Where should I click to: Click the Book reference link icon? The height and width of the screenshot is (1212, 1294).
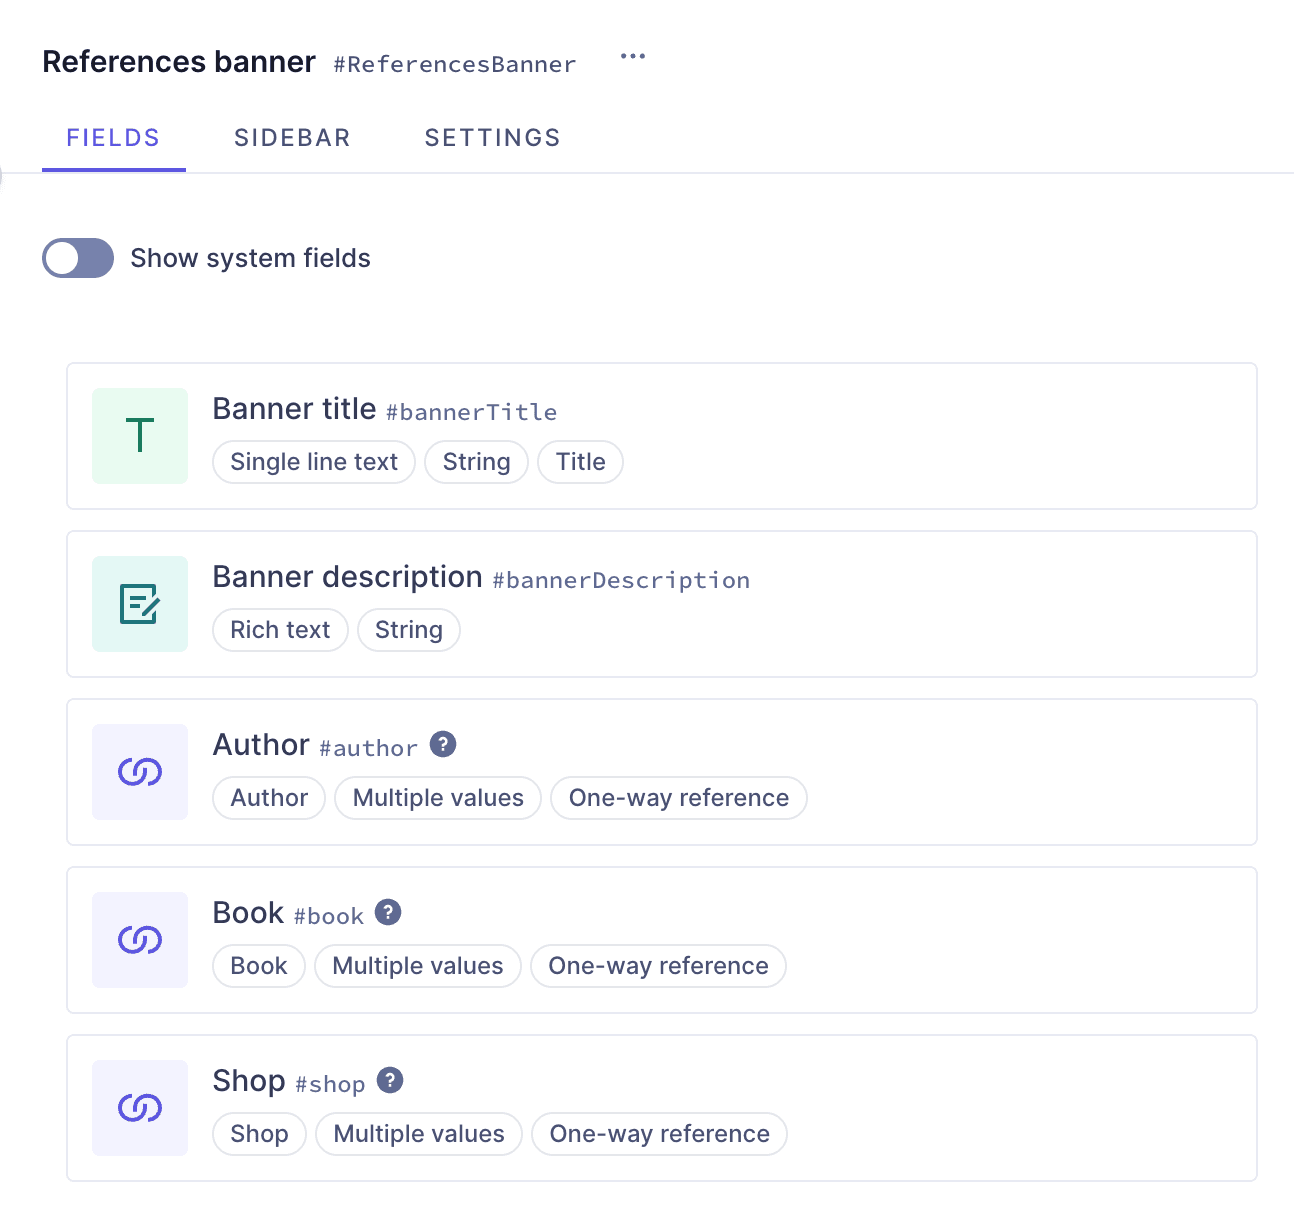(139, 939)
